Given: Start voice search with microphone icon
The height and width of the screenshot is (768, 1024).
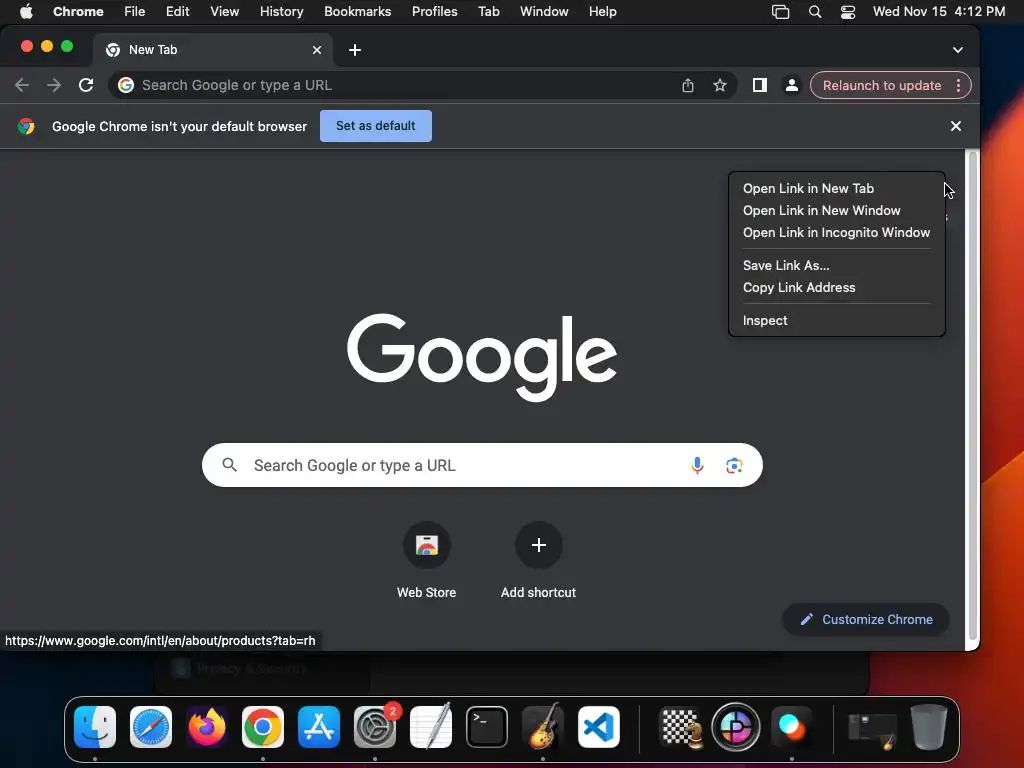Looking at the screenshot, I should click(x=697, y=465).
